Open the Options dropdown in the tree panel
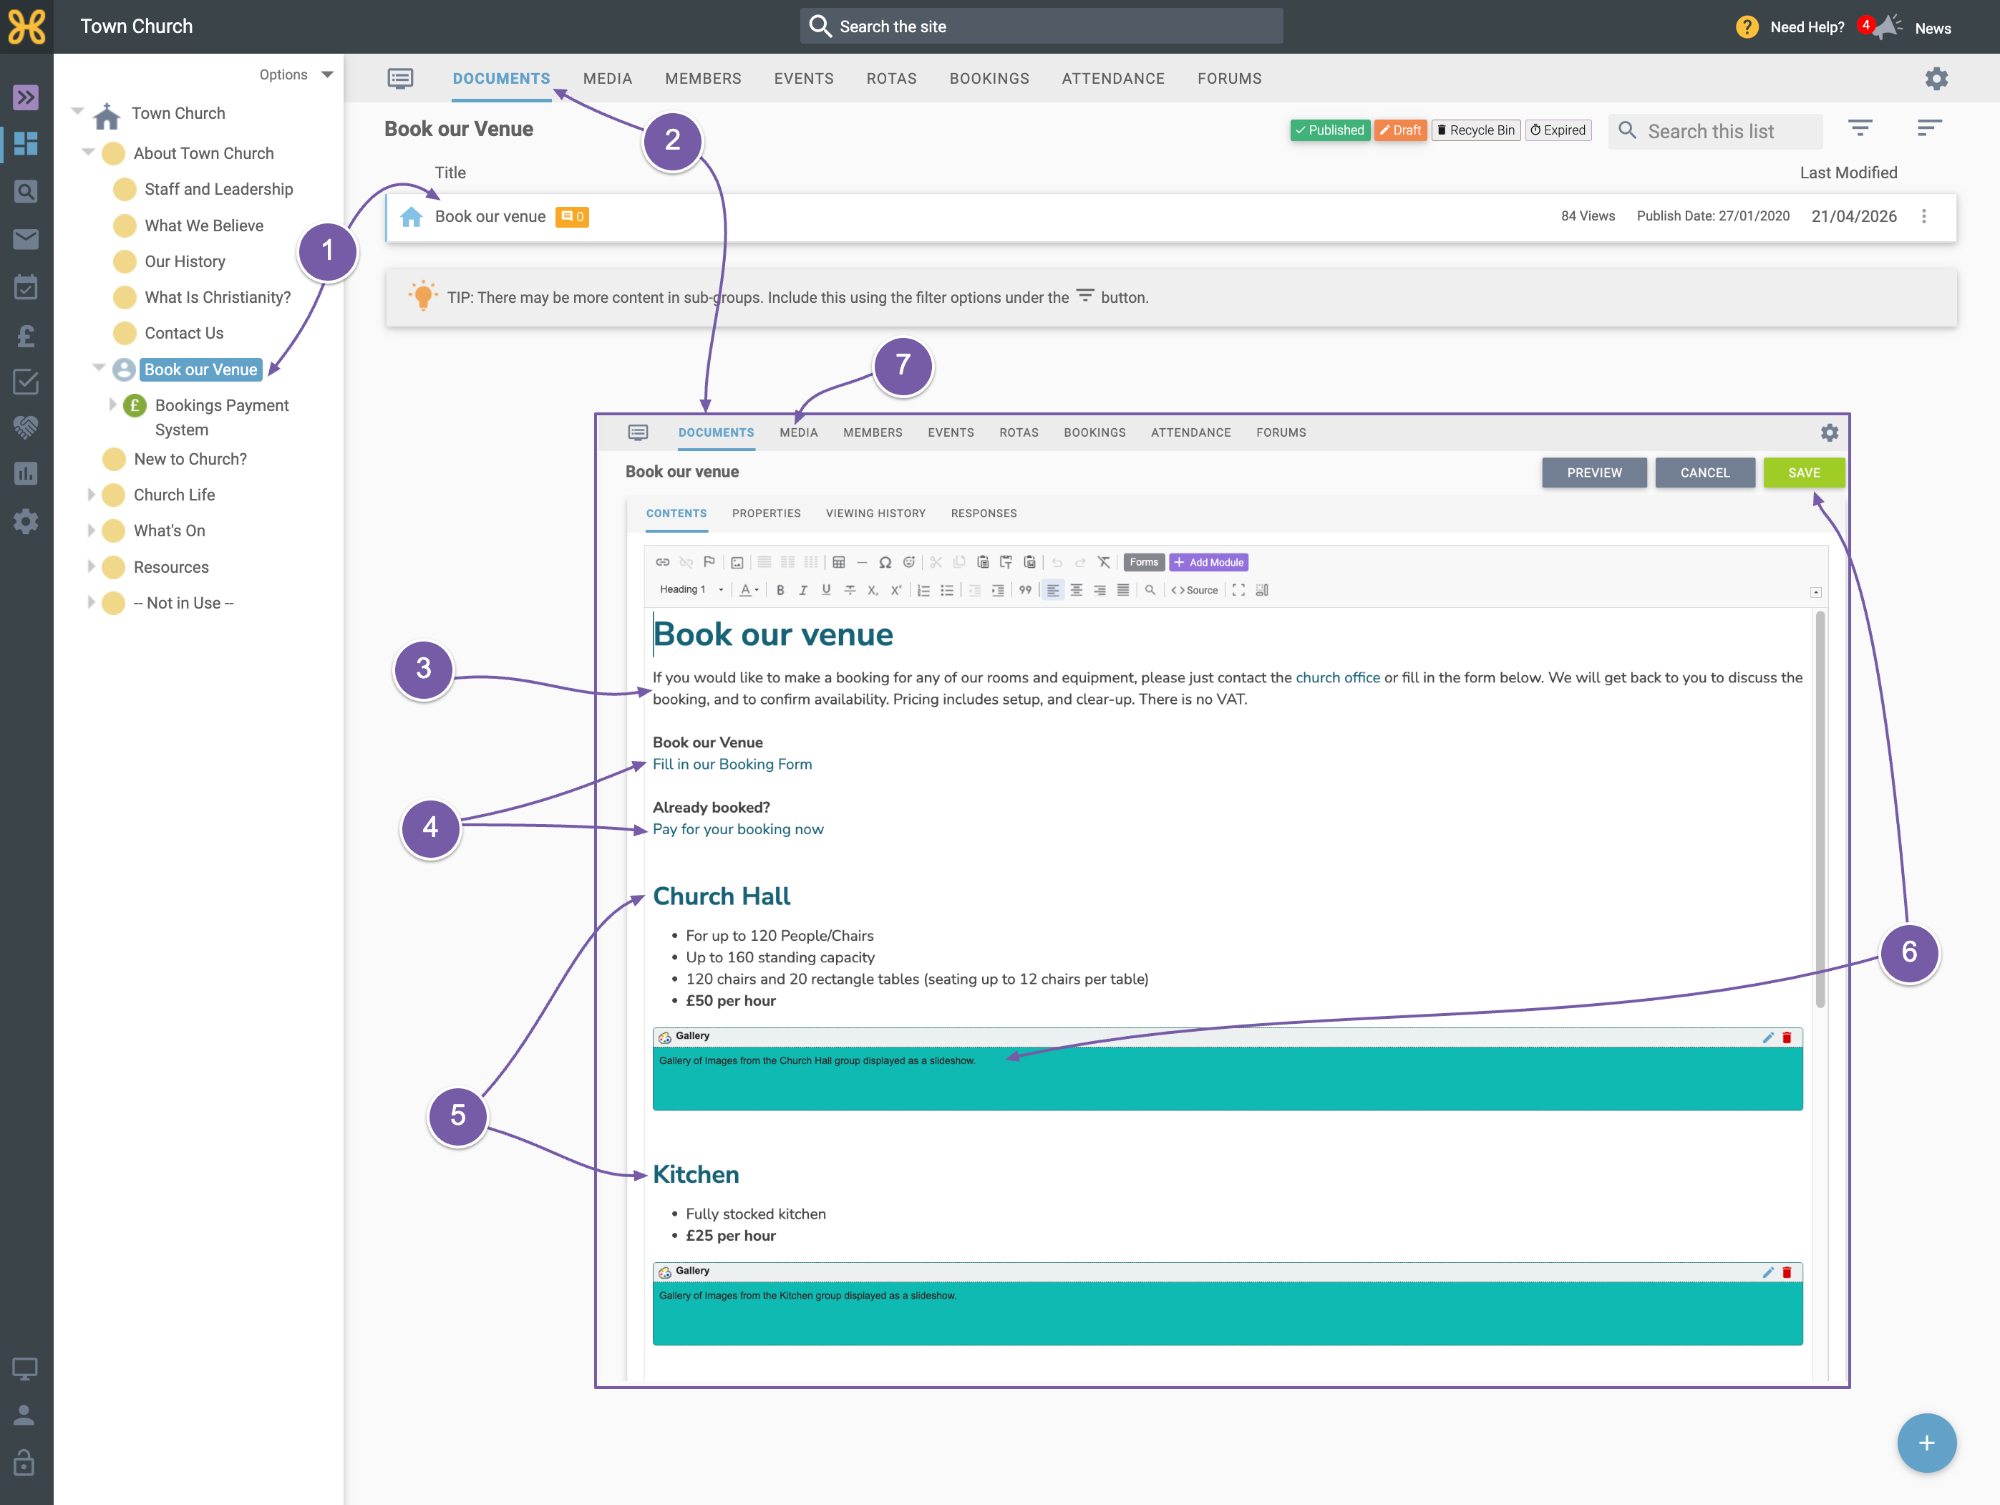Screen dimensions: 2000x1505 [x=296, y=75]
